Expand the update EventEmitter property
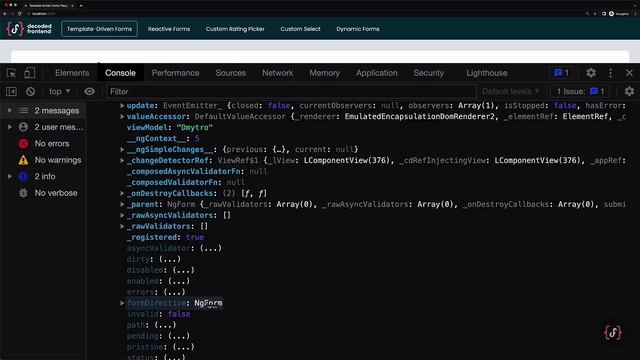 [x=122, y=105]
